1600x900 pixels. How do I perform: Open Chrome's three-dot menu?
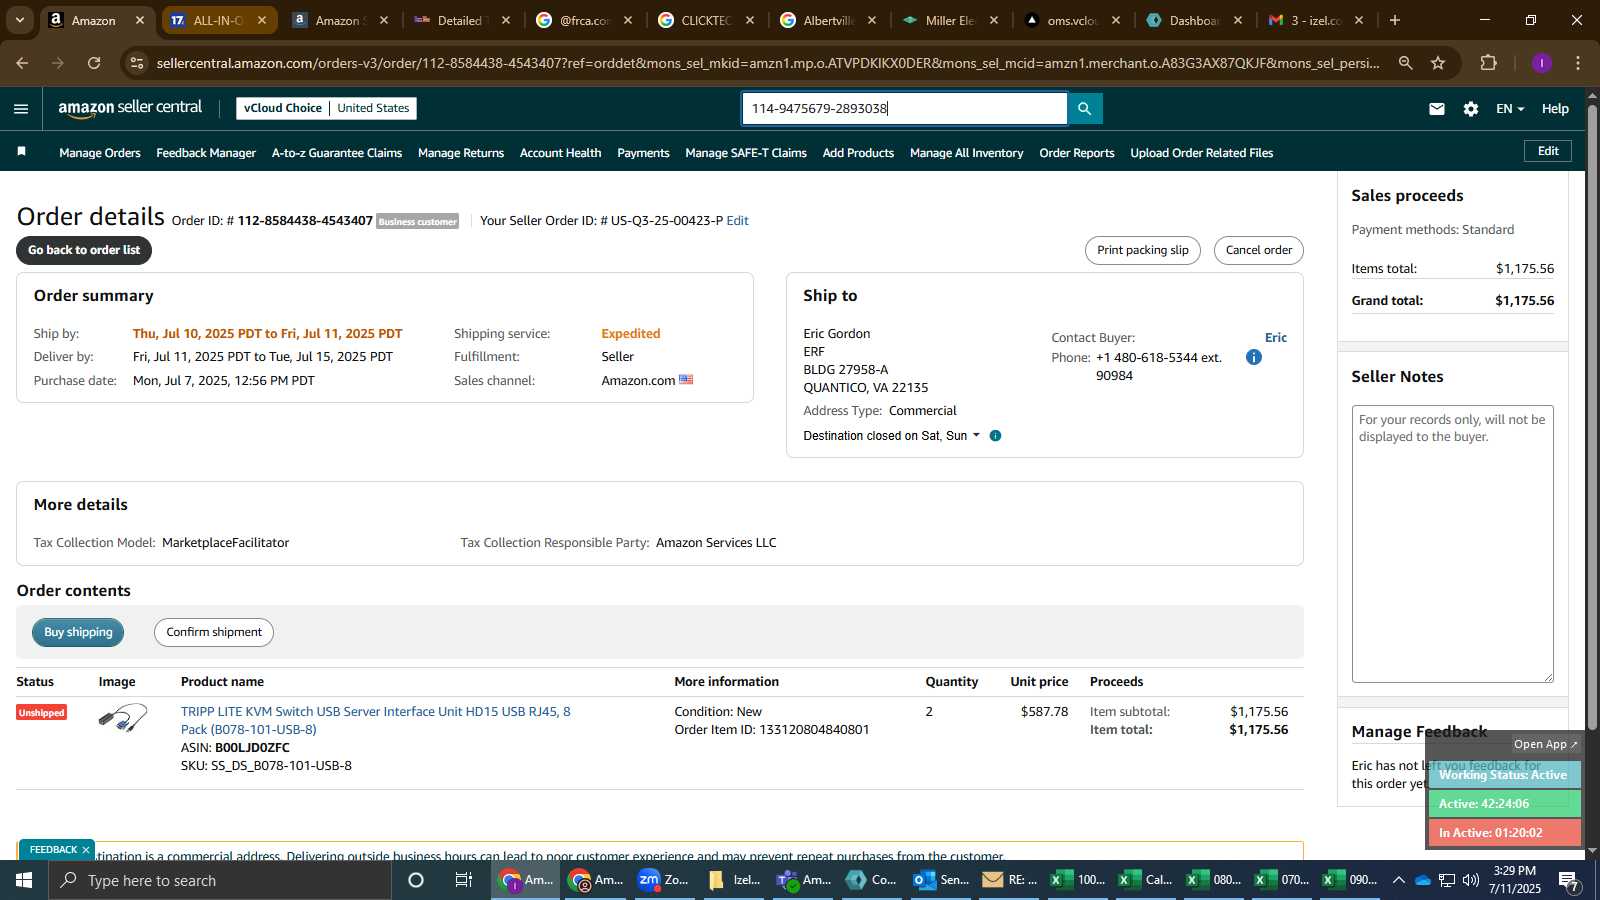[x=1578, y=63]
